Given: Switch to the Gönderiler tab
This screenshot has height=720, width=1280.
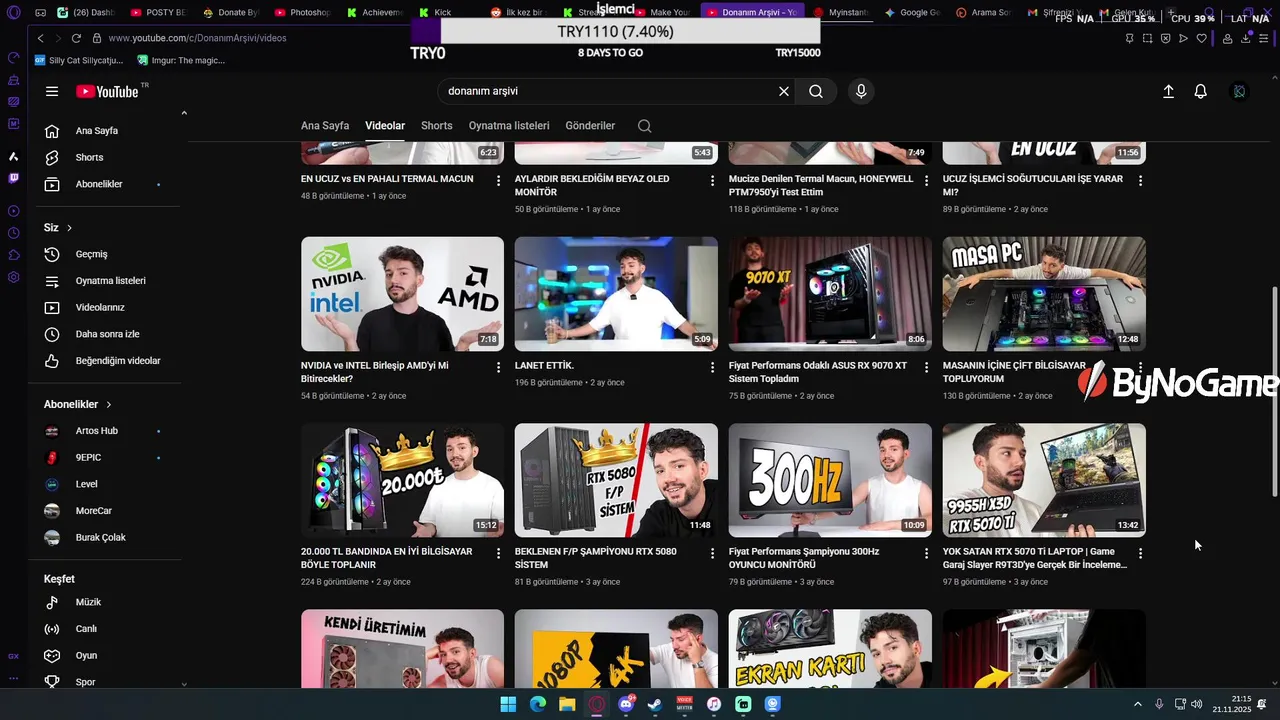Looking at the screenshot, I should 590,126.
